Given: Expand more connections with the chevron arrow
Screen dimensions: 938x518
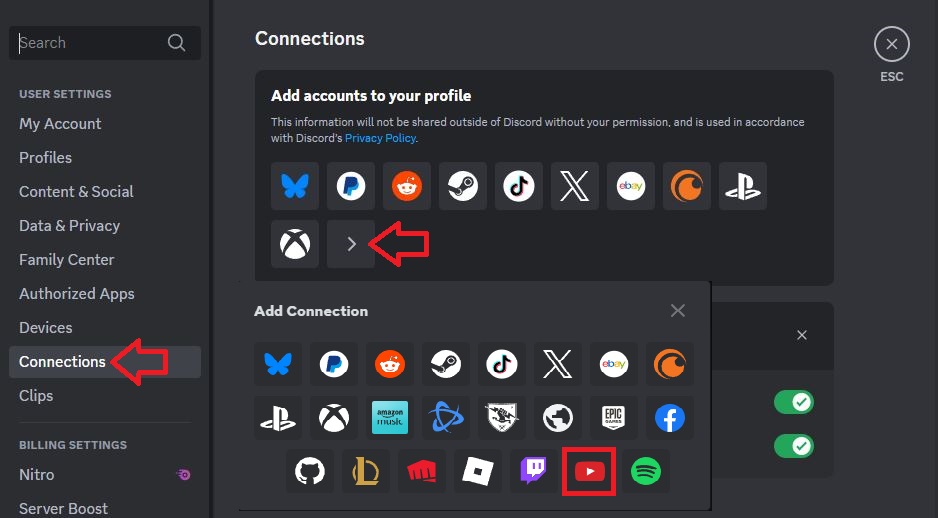Looking at the screenshot, I should point(351,244).
